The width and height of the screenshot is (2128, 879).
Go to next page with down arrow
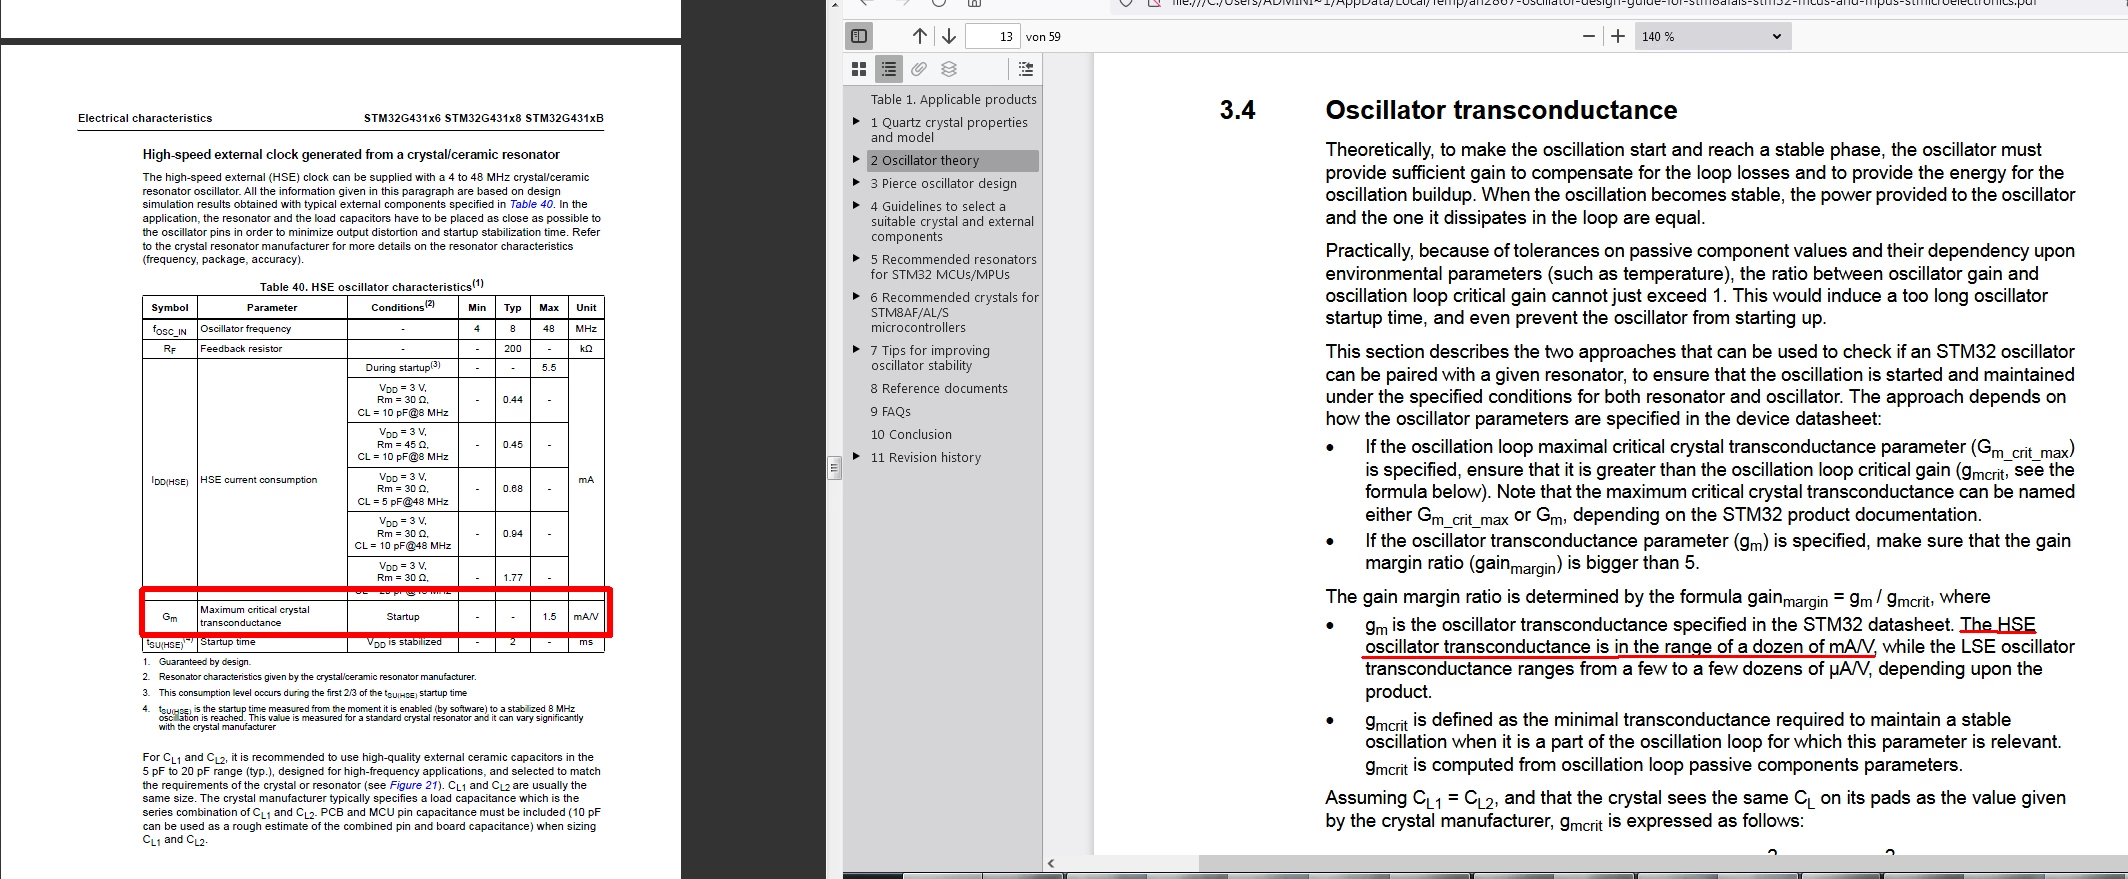click(949, 36)
